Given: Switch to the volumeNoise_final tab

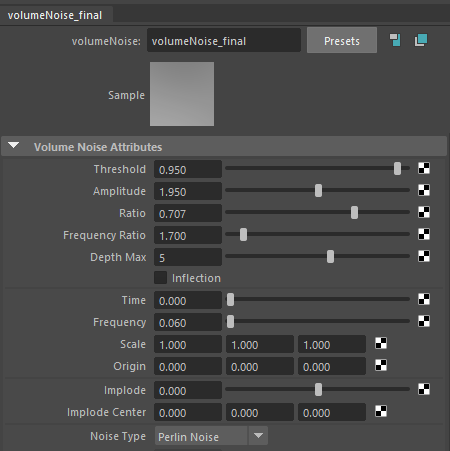Looking at the screenshot, I should pyautogui.click(x=55, y=15).
